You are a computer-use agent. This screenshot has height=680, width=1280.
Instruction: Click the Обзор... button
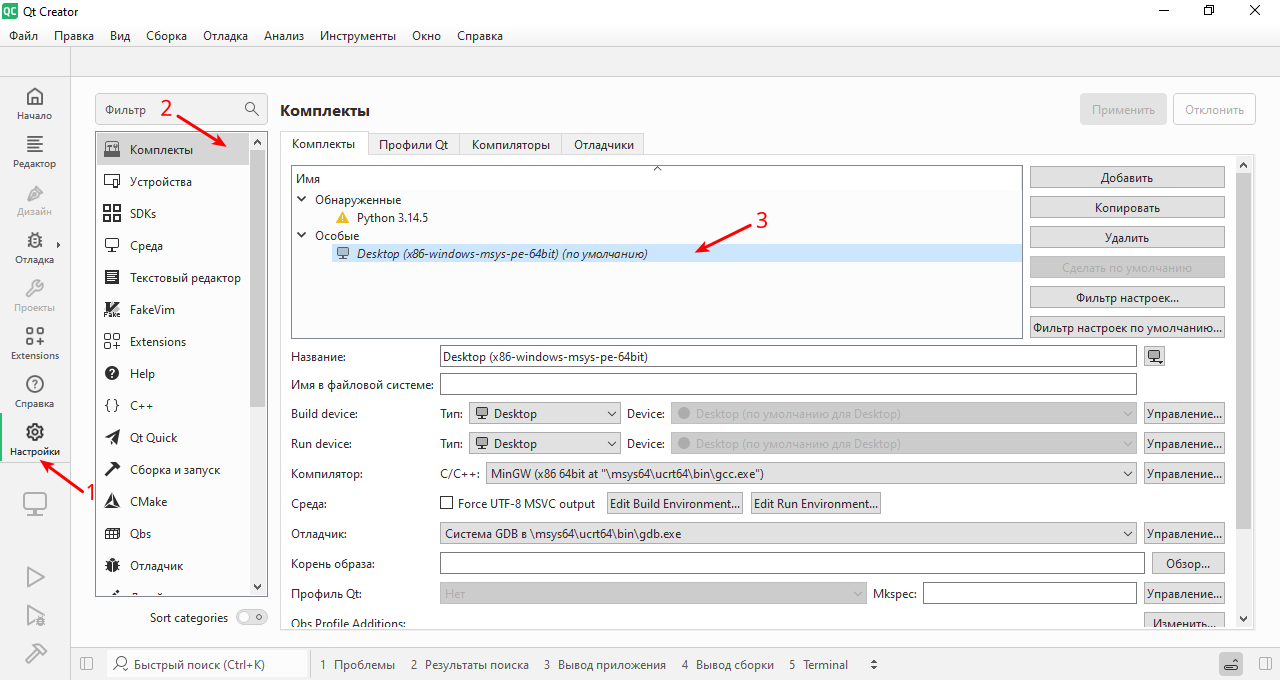click(x=1188, y=564)
